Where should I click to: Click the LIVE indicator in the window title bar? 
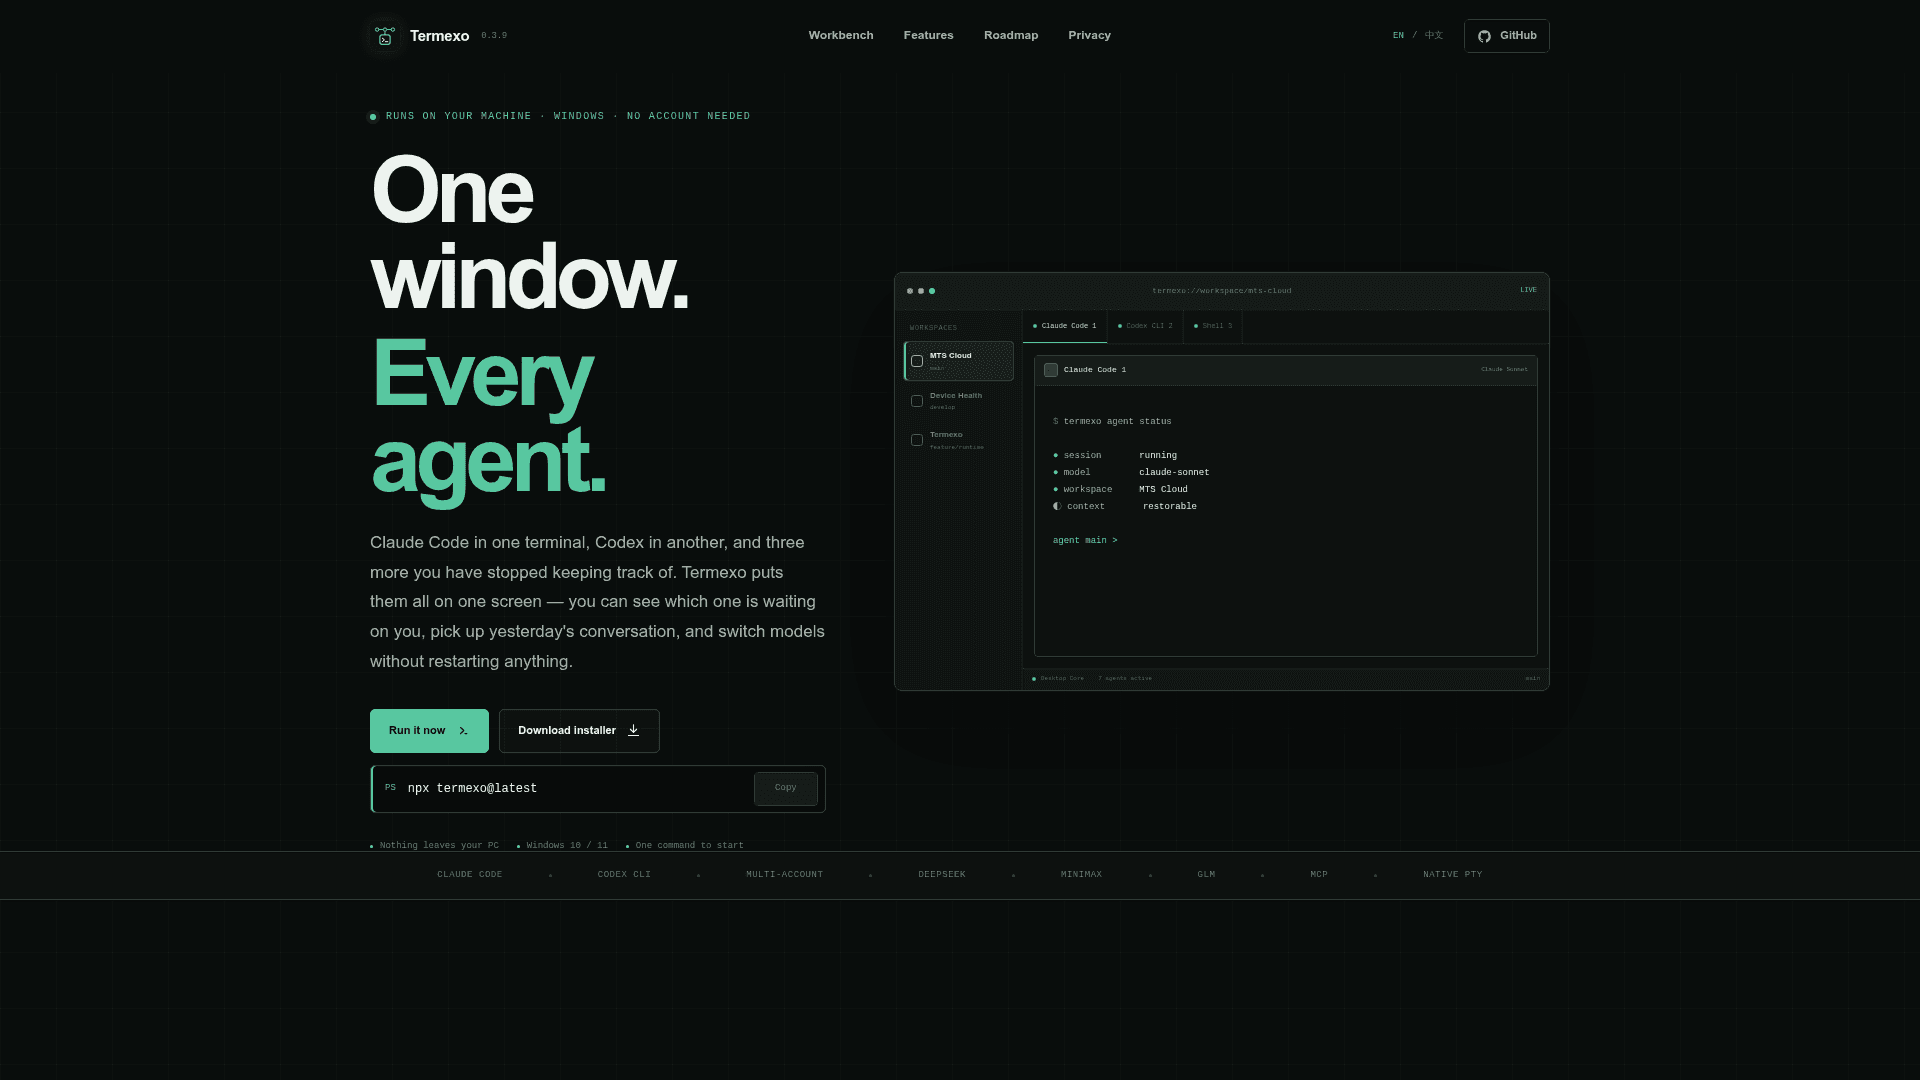coord(1529,290)
